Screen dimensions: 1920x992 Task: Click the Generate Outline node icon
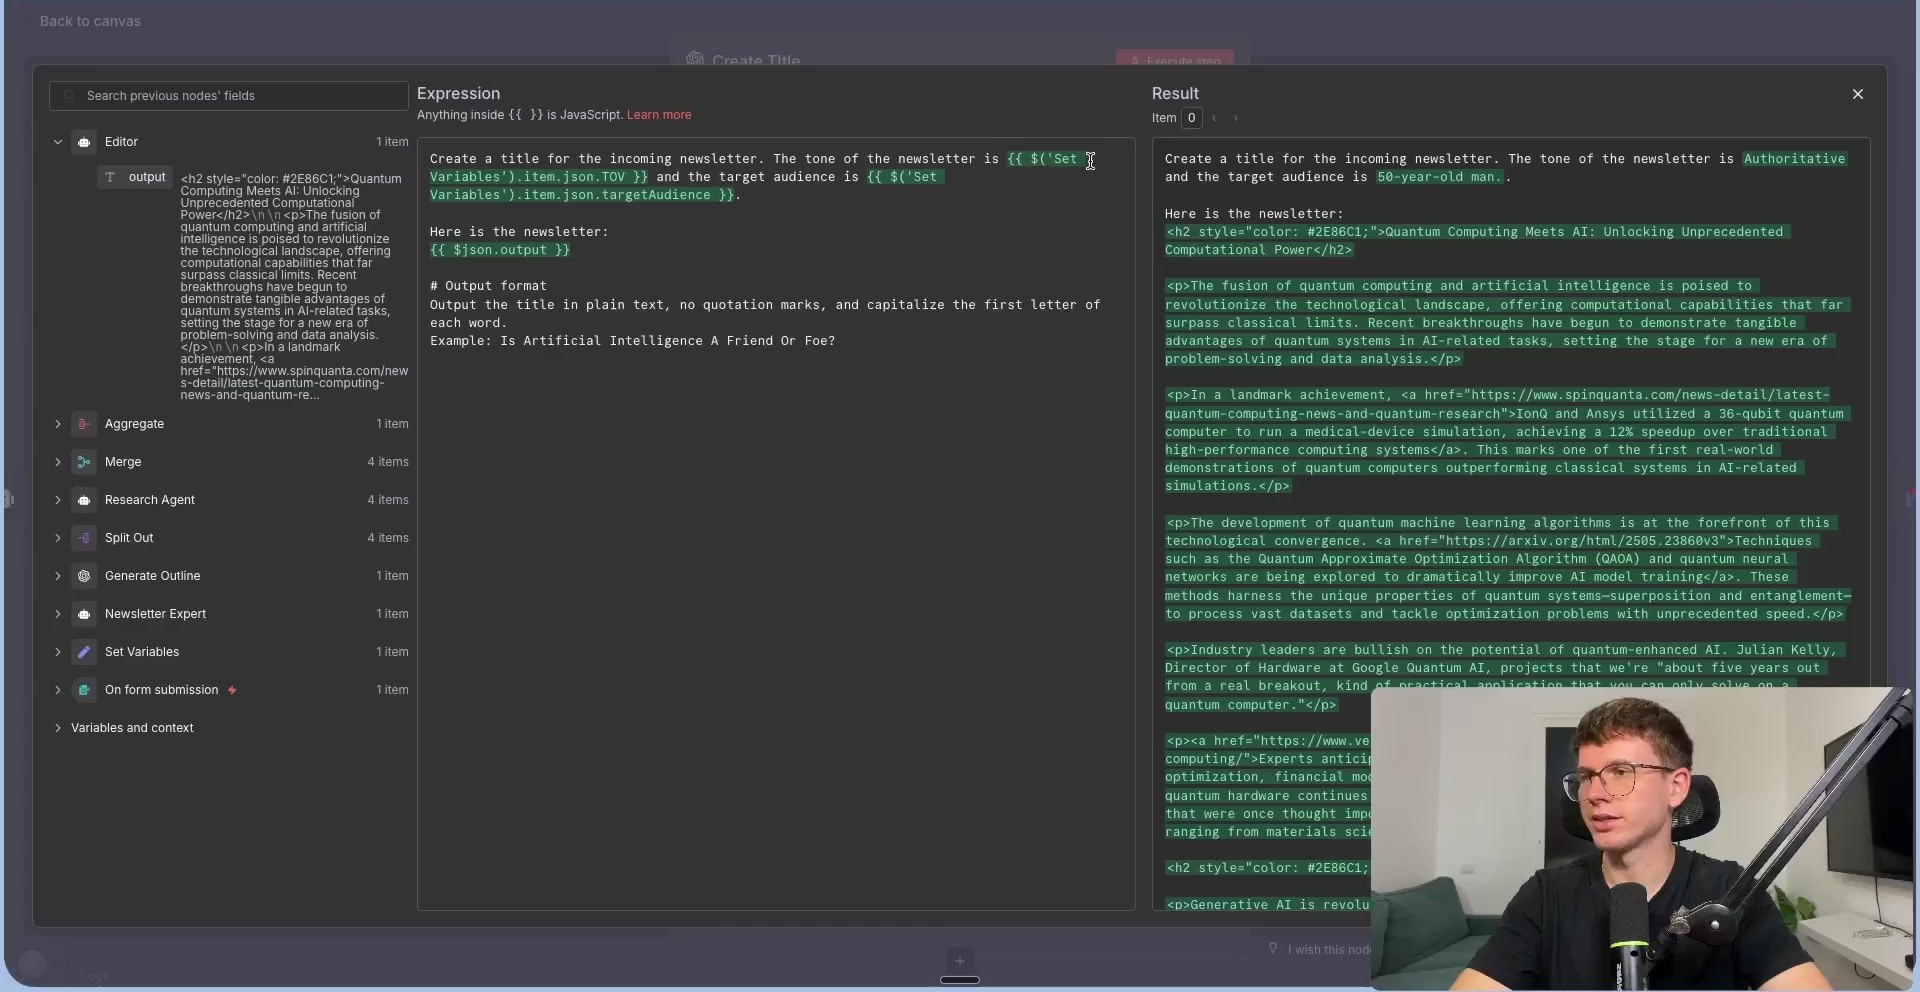pos(84,576)
